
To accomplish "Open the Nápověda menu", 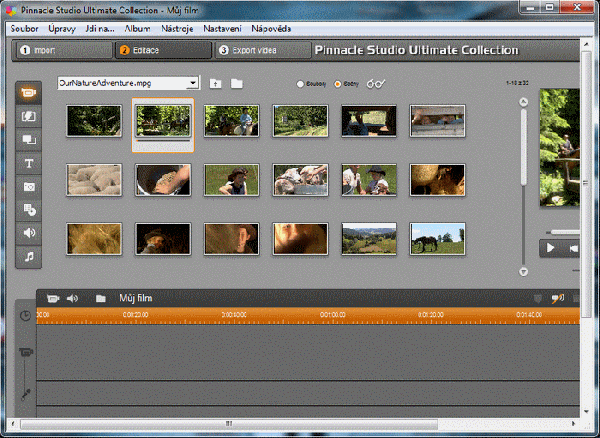I will pos(271,29).
